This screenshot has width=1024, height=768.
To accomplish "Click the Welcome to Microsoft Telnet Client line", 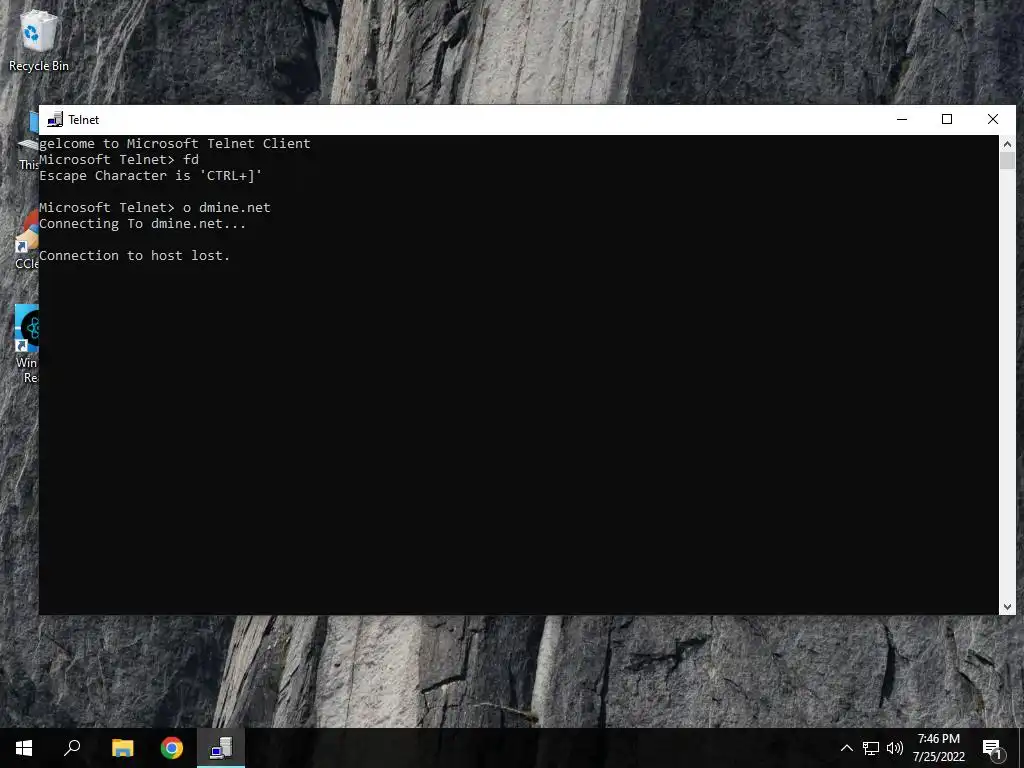I will pos(174,144).
